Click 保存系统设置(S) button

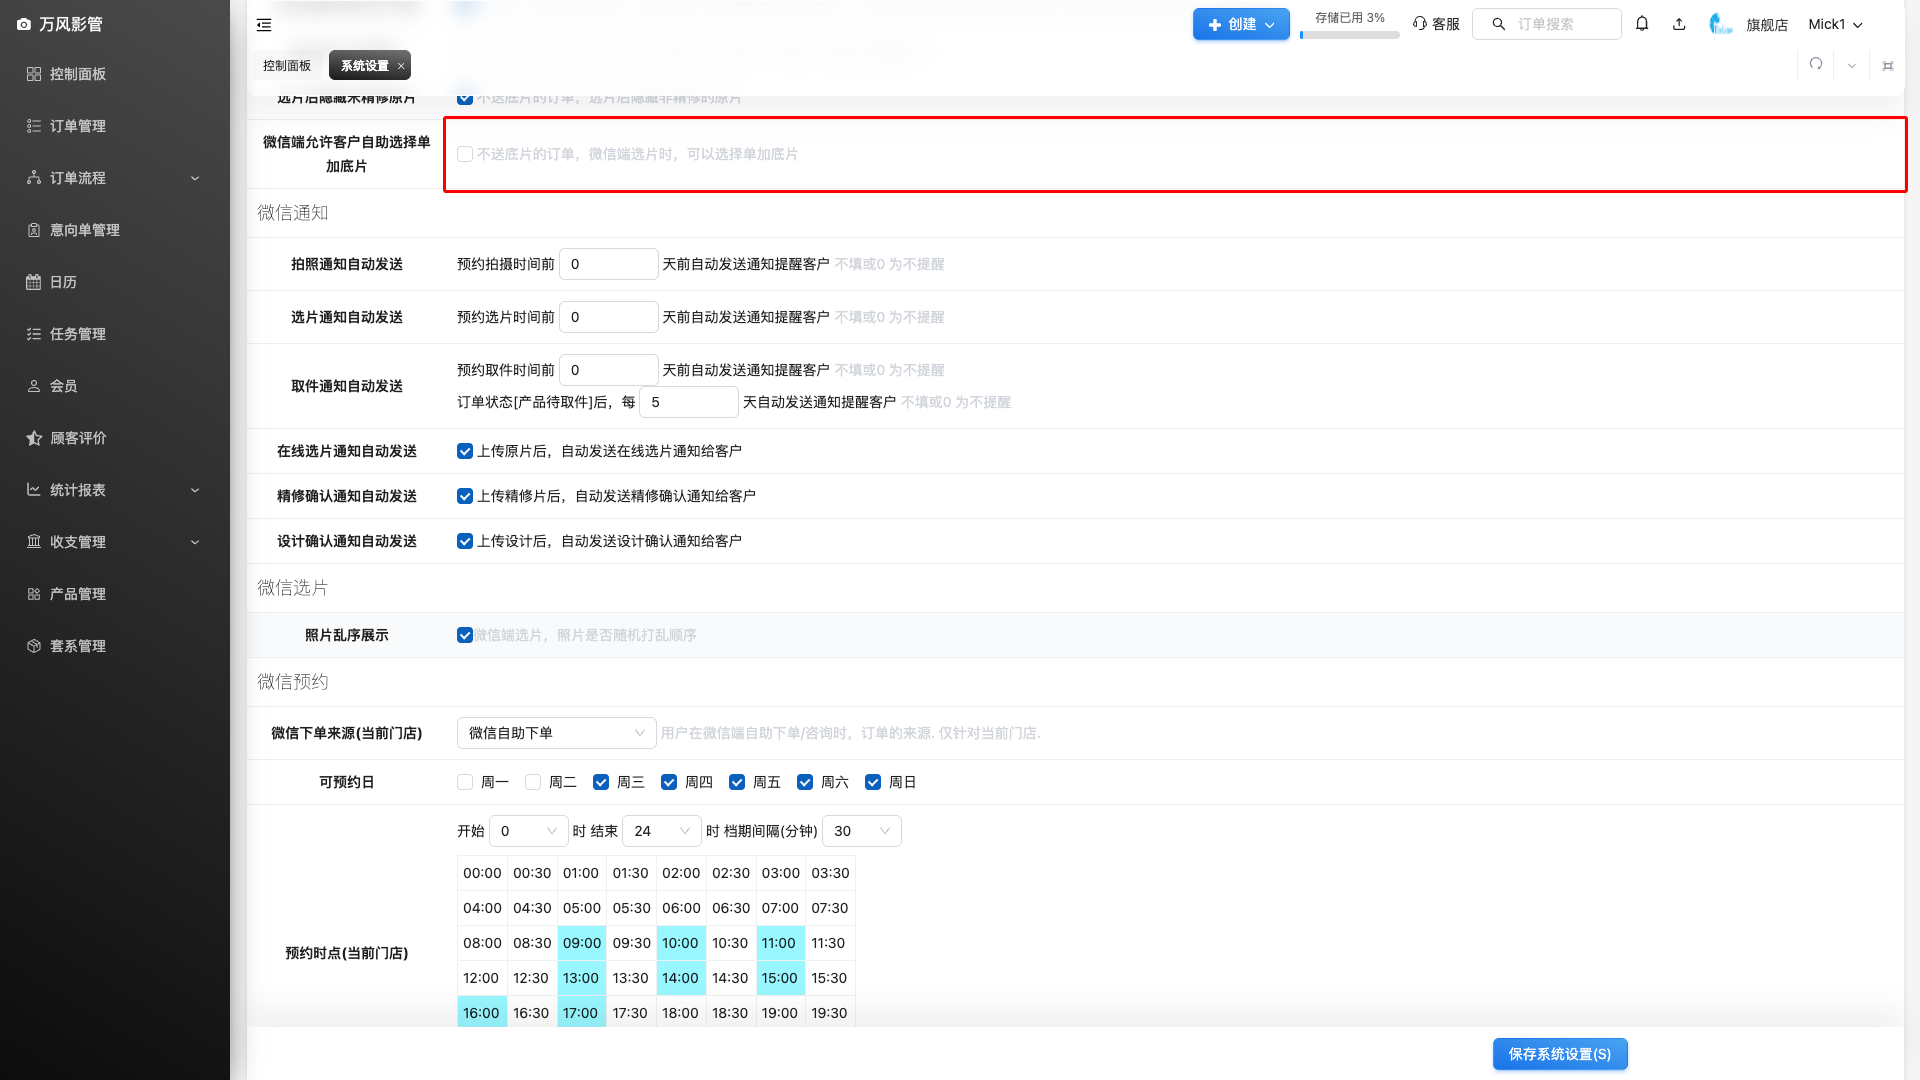click(1560, 1054)
